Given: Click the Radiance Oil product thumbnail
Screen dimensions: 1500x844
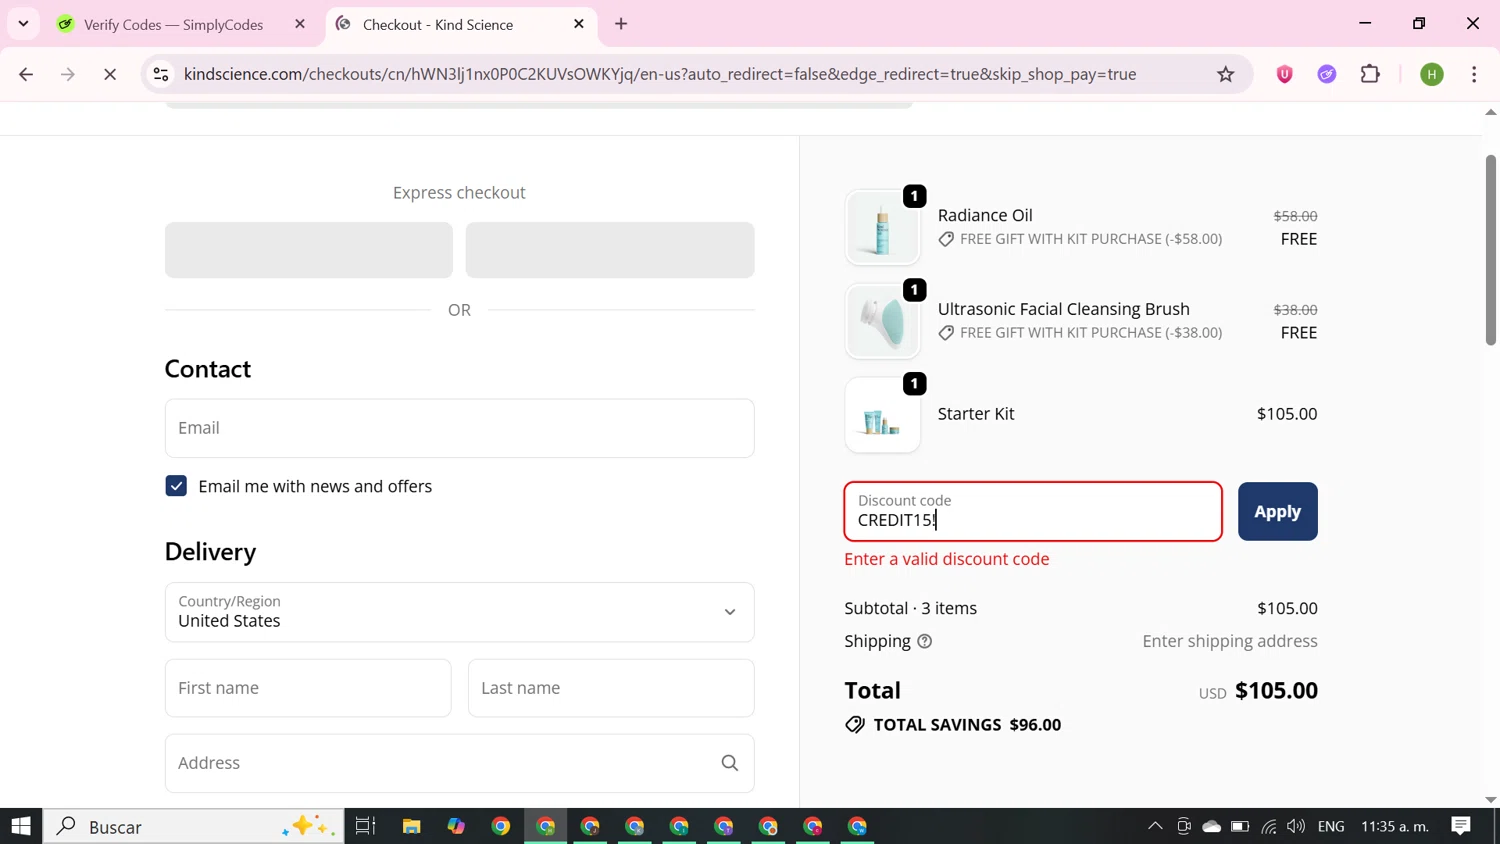Looking at the screenshot, I should [x=882, y=228].
